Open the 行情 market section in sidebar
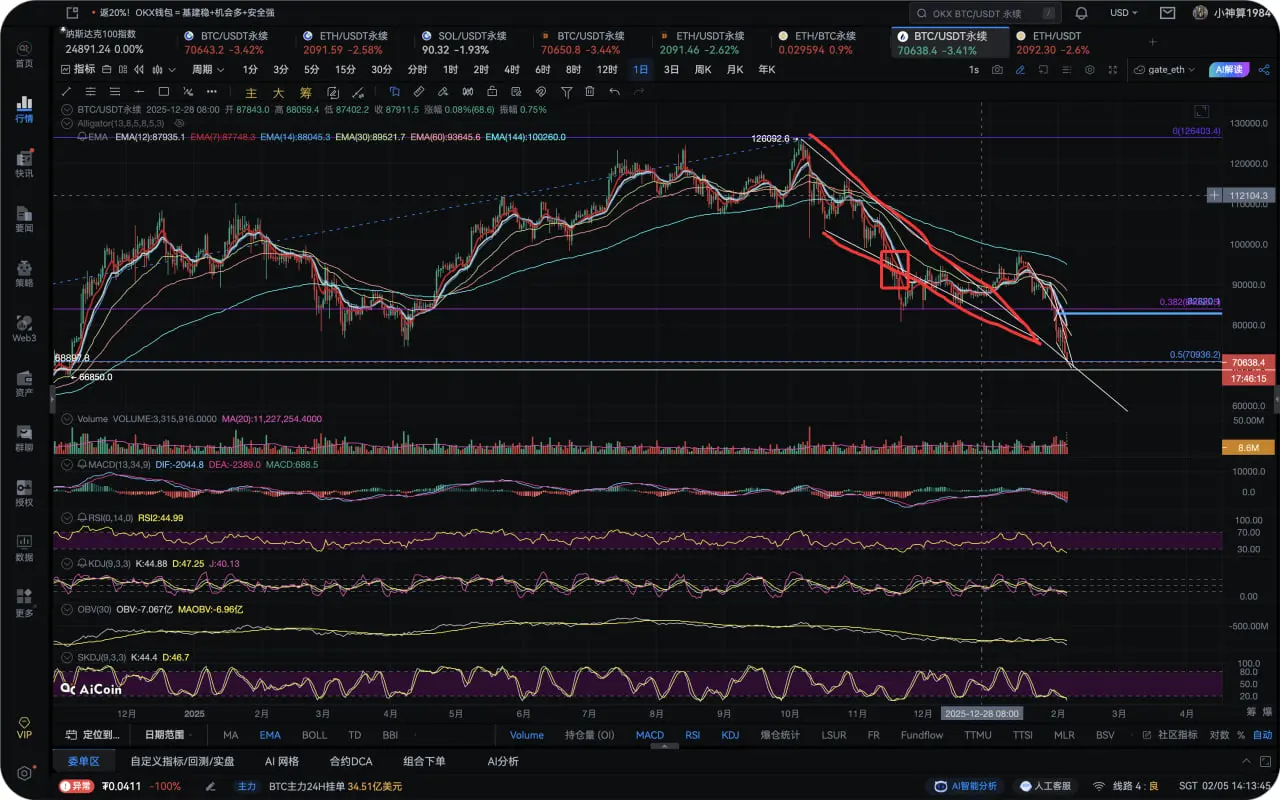The width and height of the screenshot is (1280, 800). pyautogui.click(x=24, y=109)
